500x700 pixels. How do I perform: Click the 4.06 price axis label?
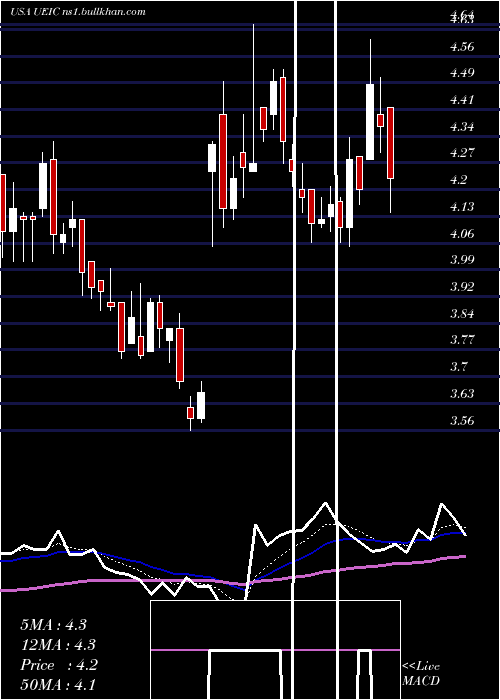coord(462,233)
